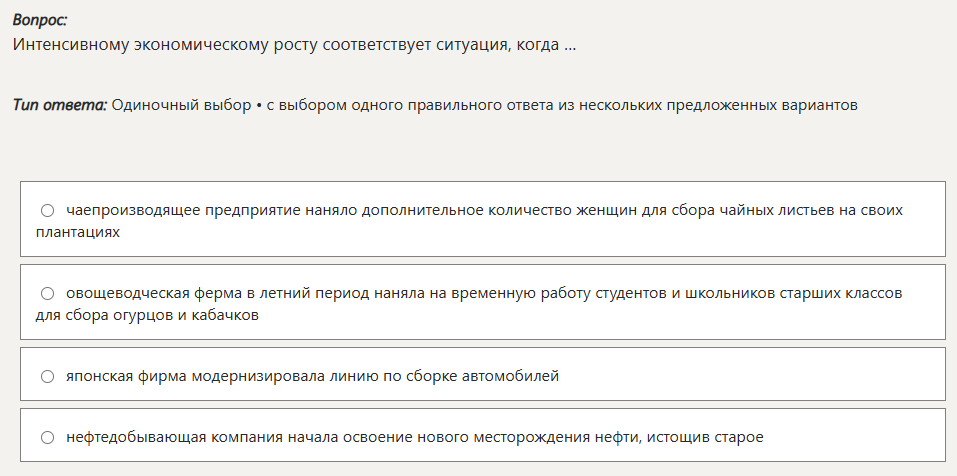The height and width of the screenshot is (476, 957).
Task: Select the radio button for the tea plantation answer
Action: tap(47, 211)
